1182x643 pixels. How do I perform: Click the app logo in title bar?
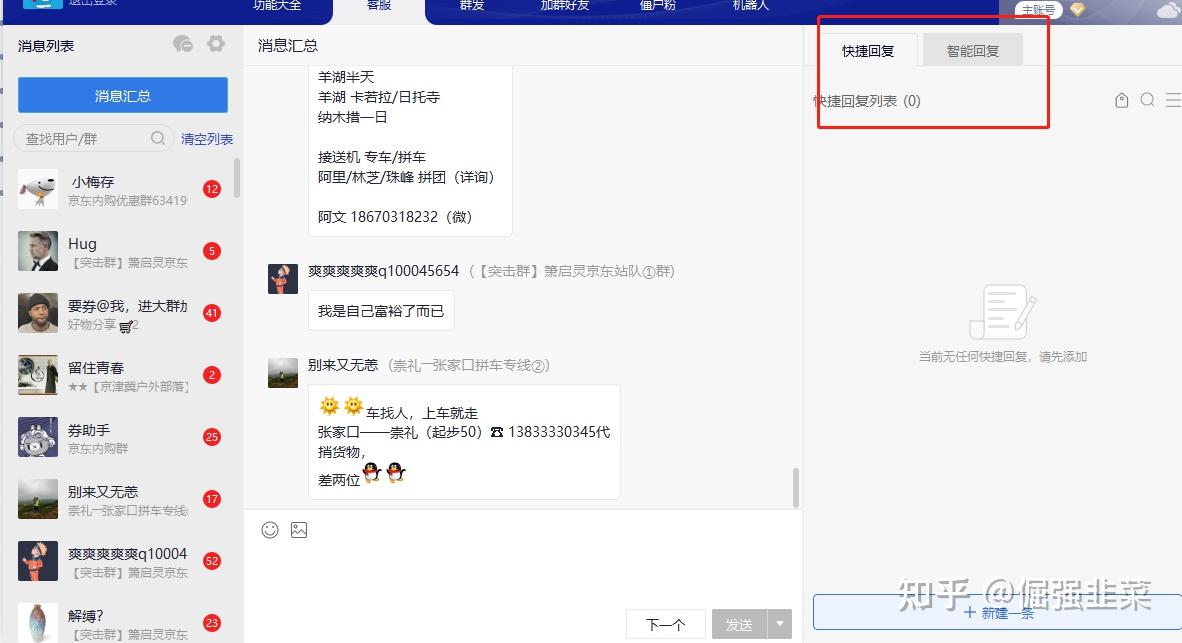click(41, 4)
